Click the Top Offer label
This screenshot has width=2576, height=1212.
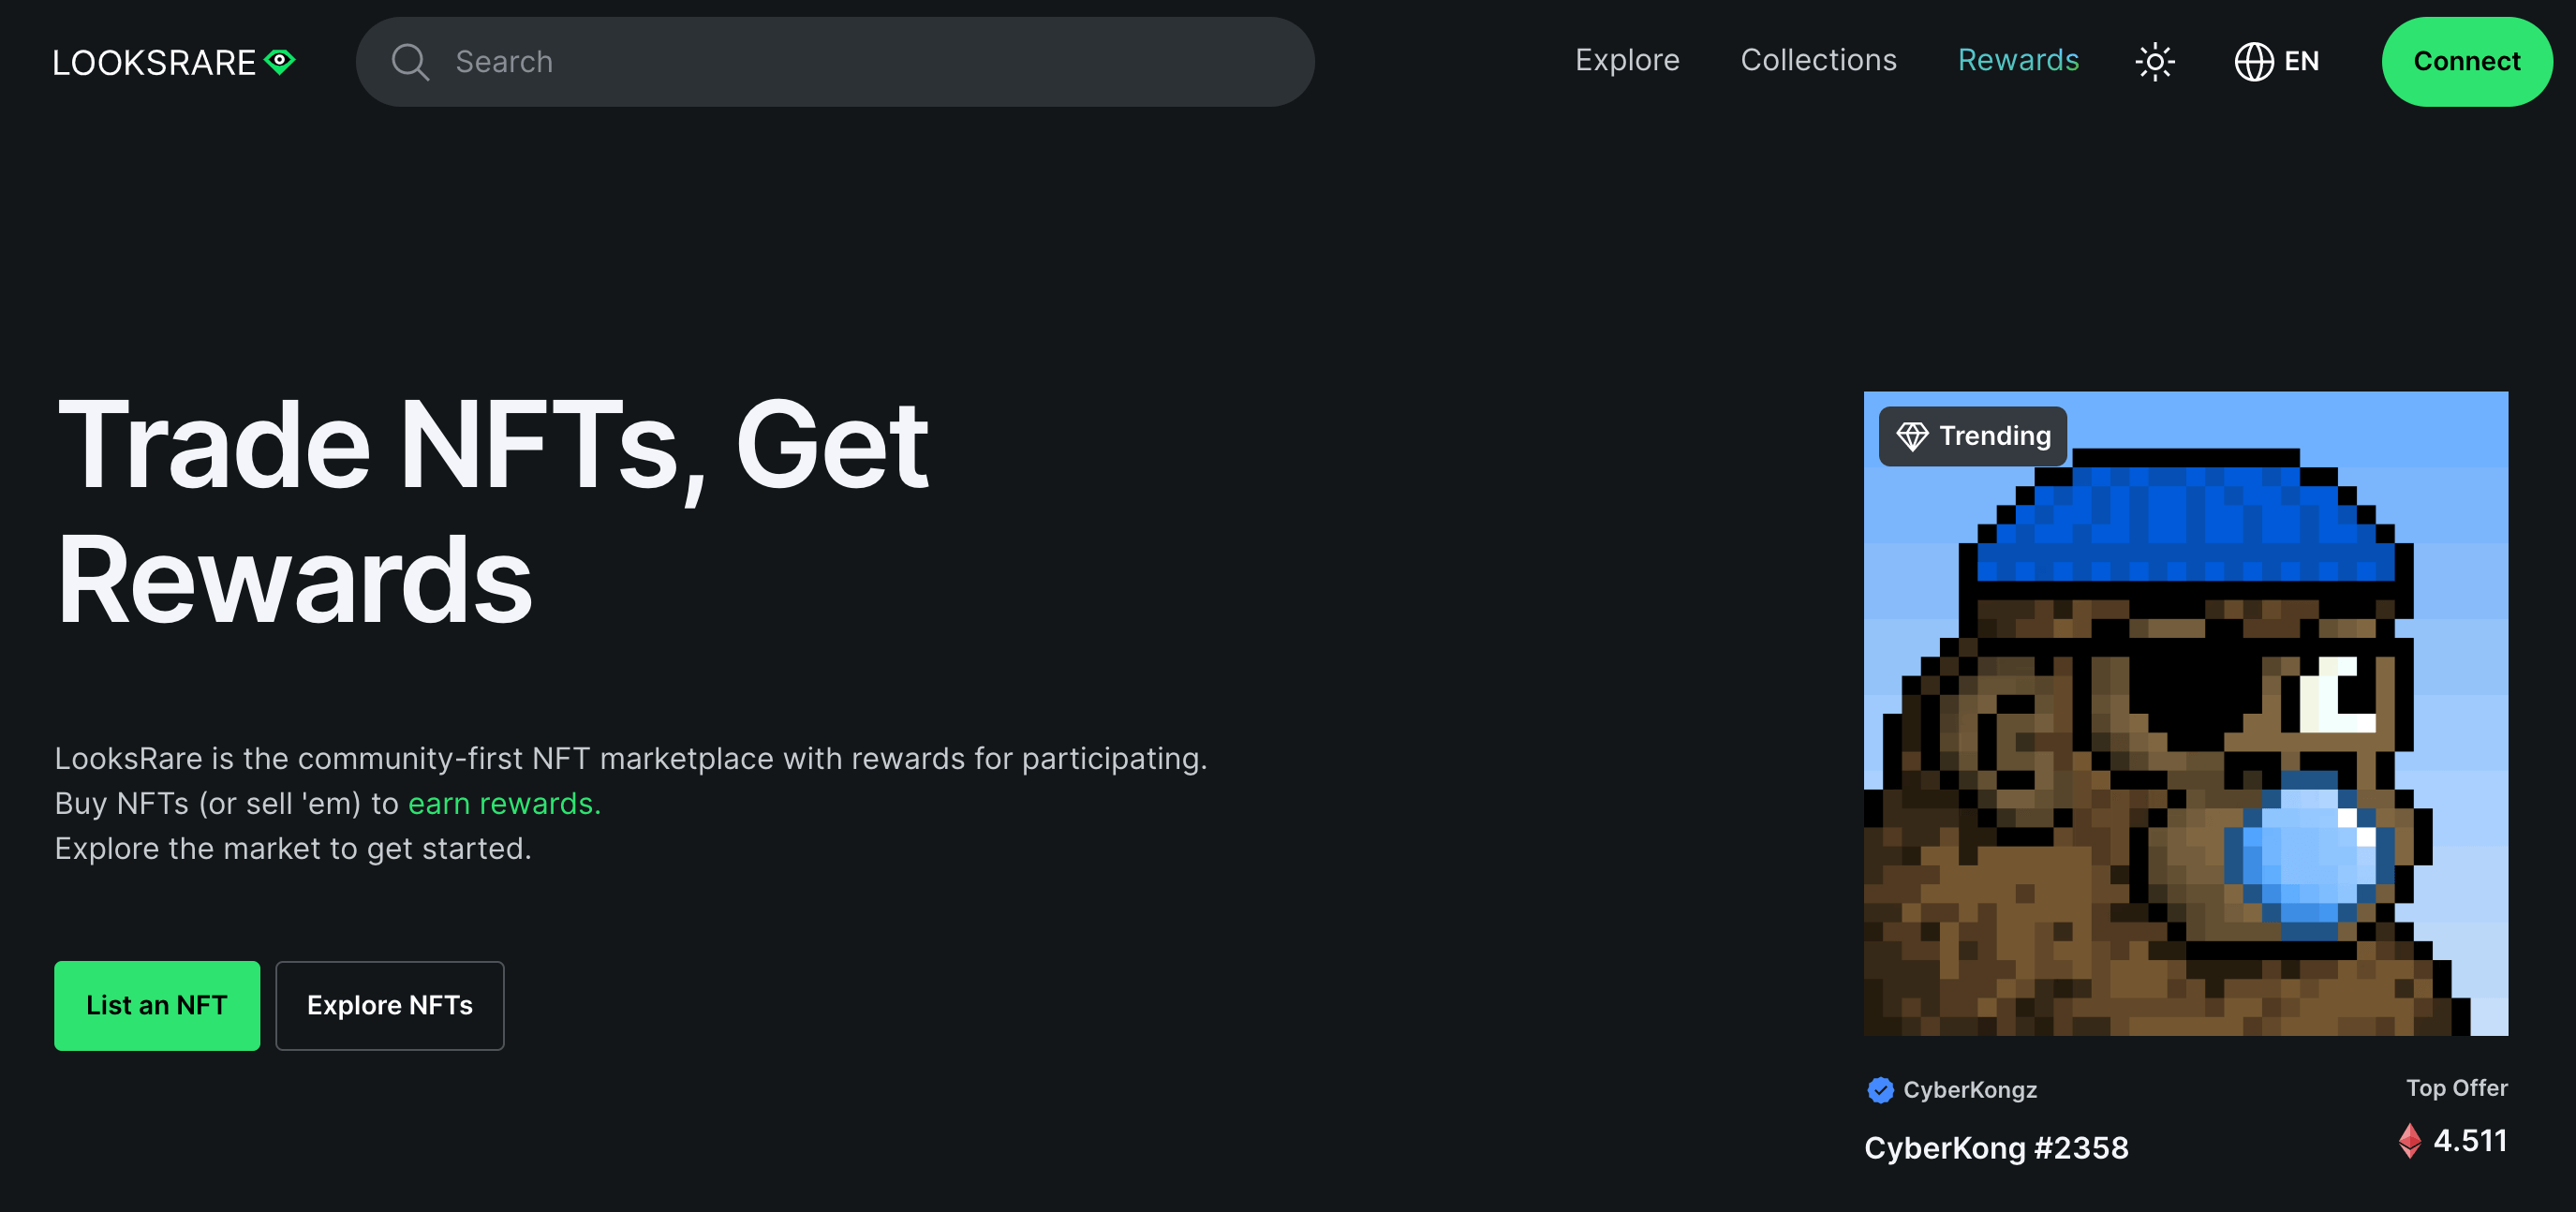(2456, 1088)
